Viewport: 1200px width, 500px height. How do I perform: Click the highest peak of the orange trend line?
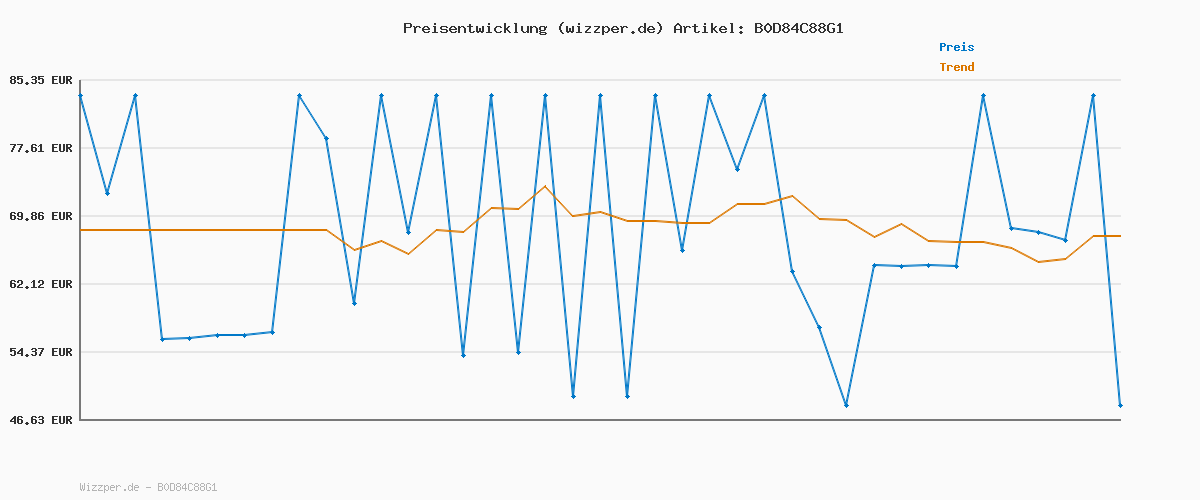tap(545, 187)
